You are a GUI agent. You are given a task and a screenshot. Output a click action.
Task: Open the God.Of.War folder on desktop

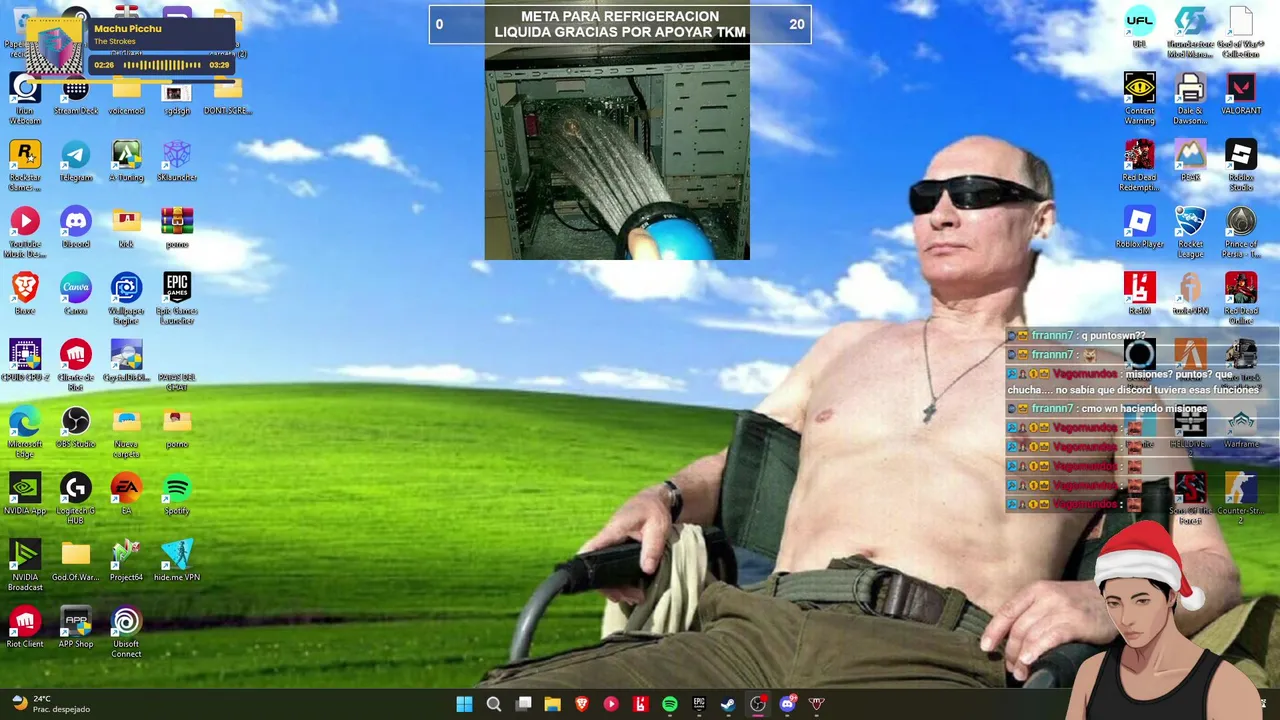tap(76, 562)
